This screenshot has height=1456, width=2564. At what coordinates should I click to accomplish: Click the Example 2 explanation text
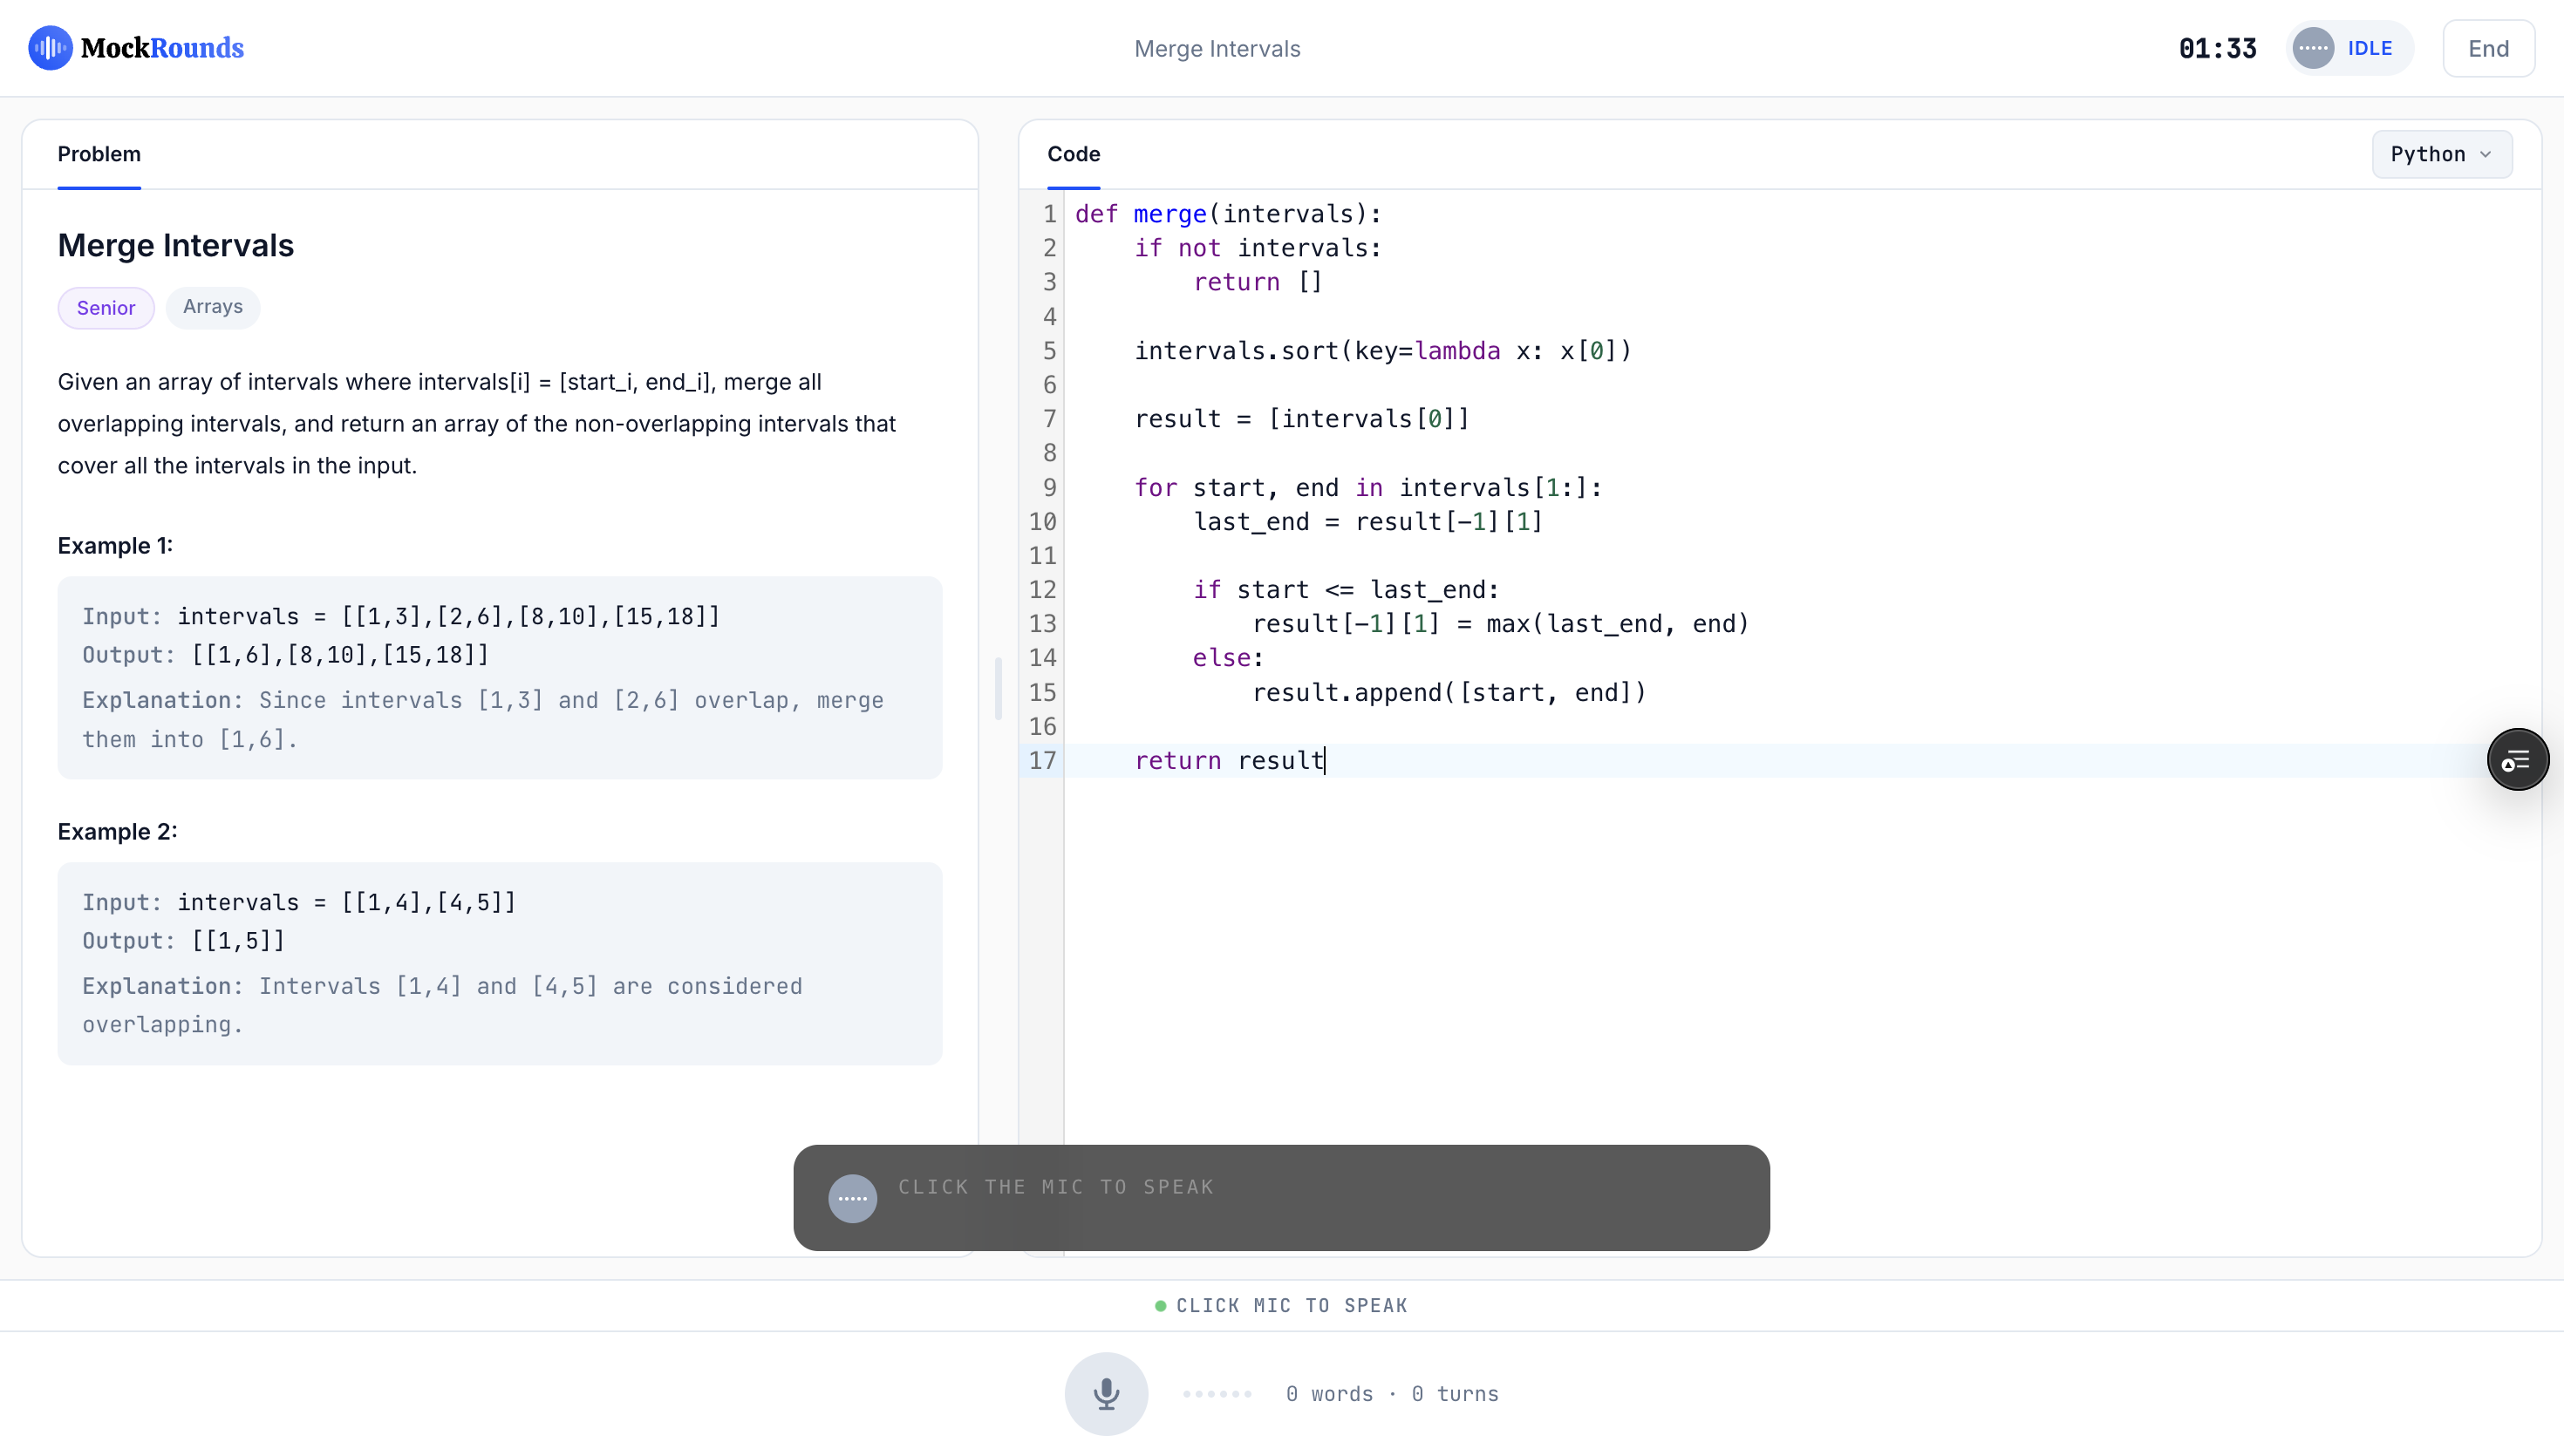(442, 1006)
